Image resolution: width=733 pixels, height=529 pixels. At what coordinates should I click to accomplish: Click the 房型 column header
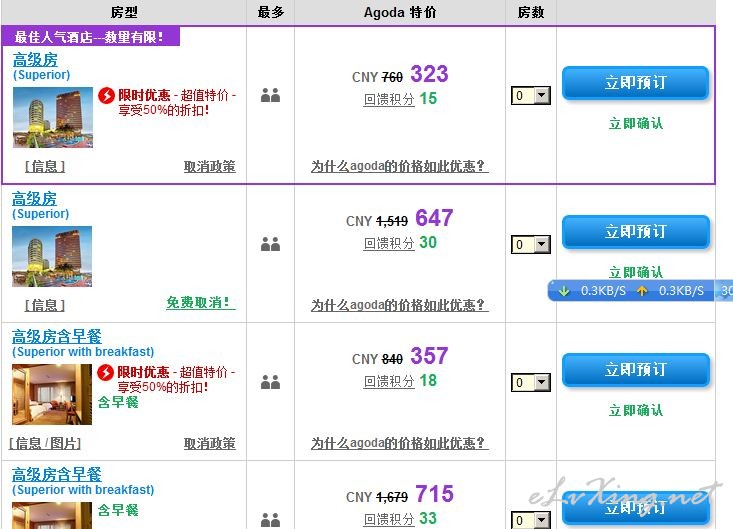(124, 12)
